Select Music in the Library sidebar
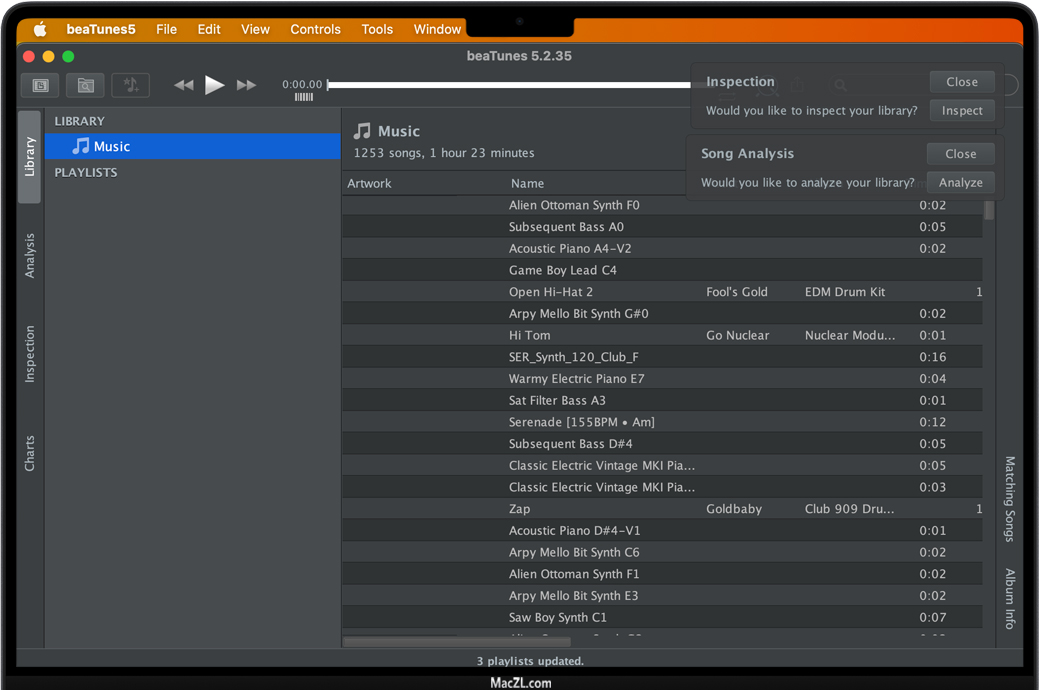This screenshot has height=690, width=1040. click(x=111, y=147)
